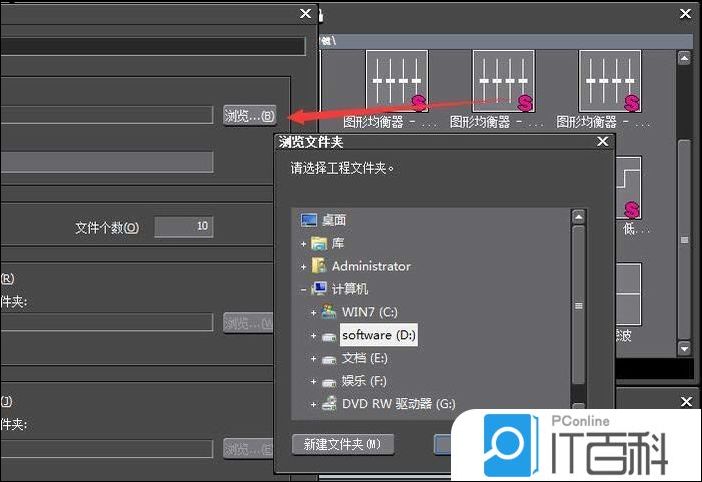Click the WIN7 (C:) drive icon
702x482 pixels.
tap(329, 312)
